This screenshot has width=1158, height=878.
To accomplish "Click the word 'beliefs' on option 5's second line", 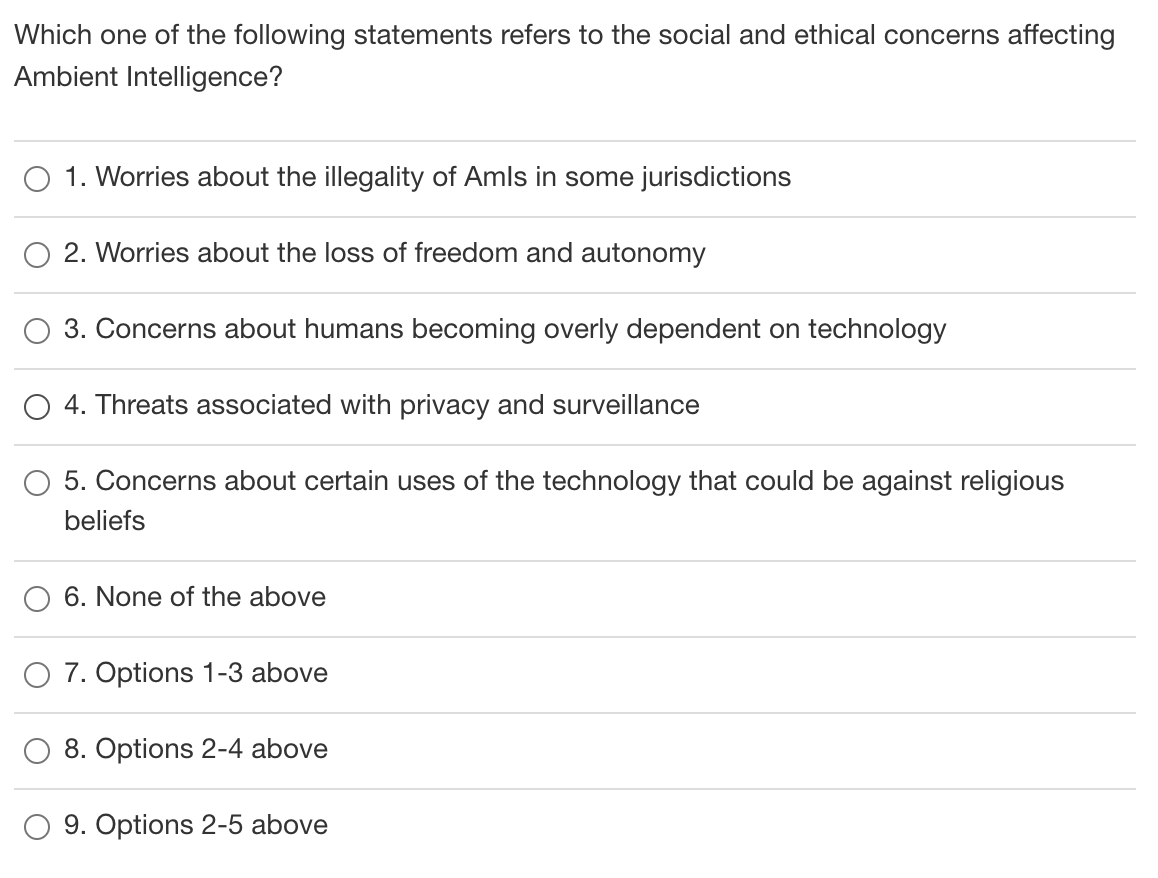I will point(105,521).
